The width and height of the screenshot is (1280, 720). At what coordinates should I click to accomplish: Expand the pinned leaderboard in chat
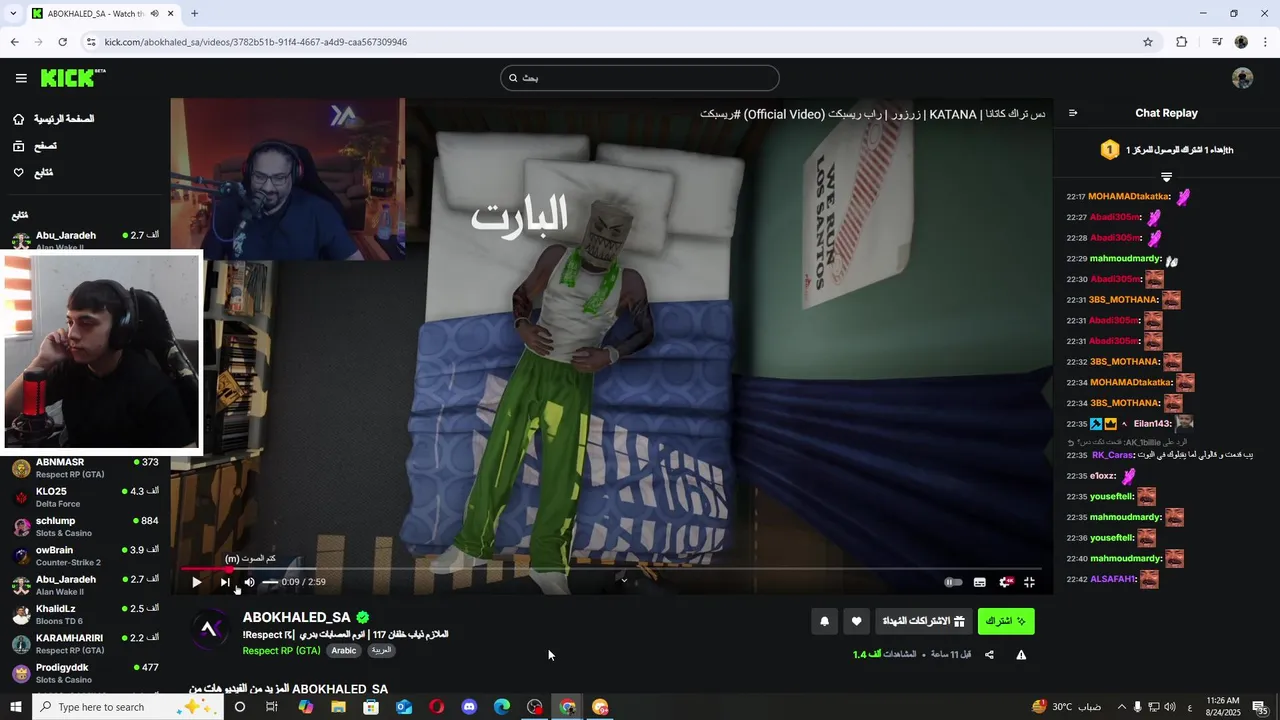pos(1166,177)
